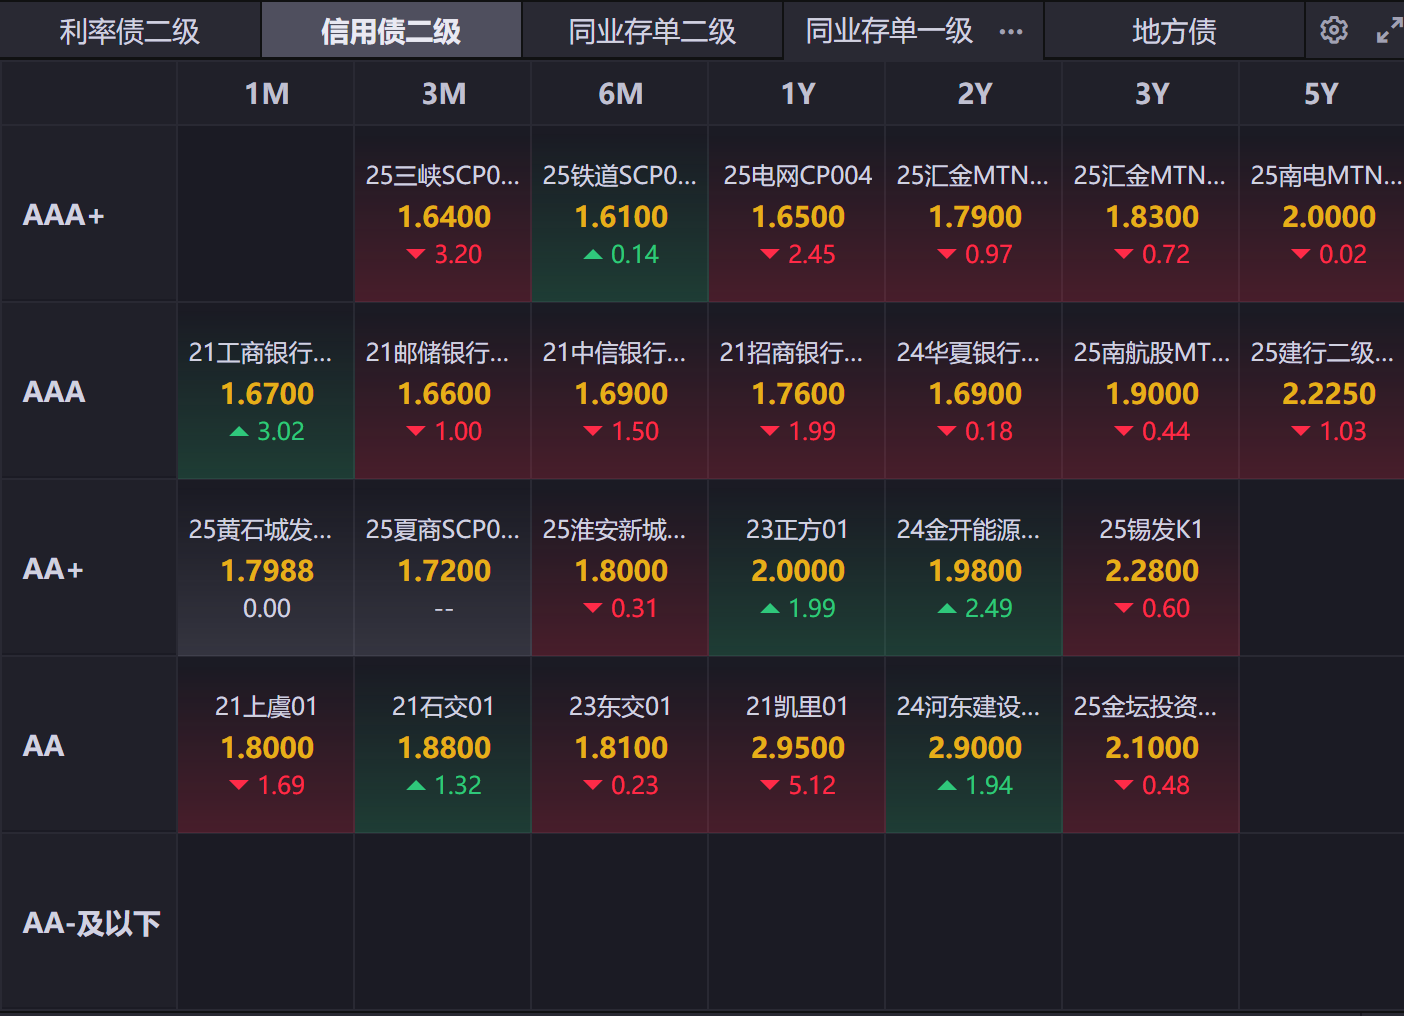Image resolution: width=1404 pixels, height=1016 pixels.
Task: Select the AAA+ rating row label
Action: tap(64, 215)
